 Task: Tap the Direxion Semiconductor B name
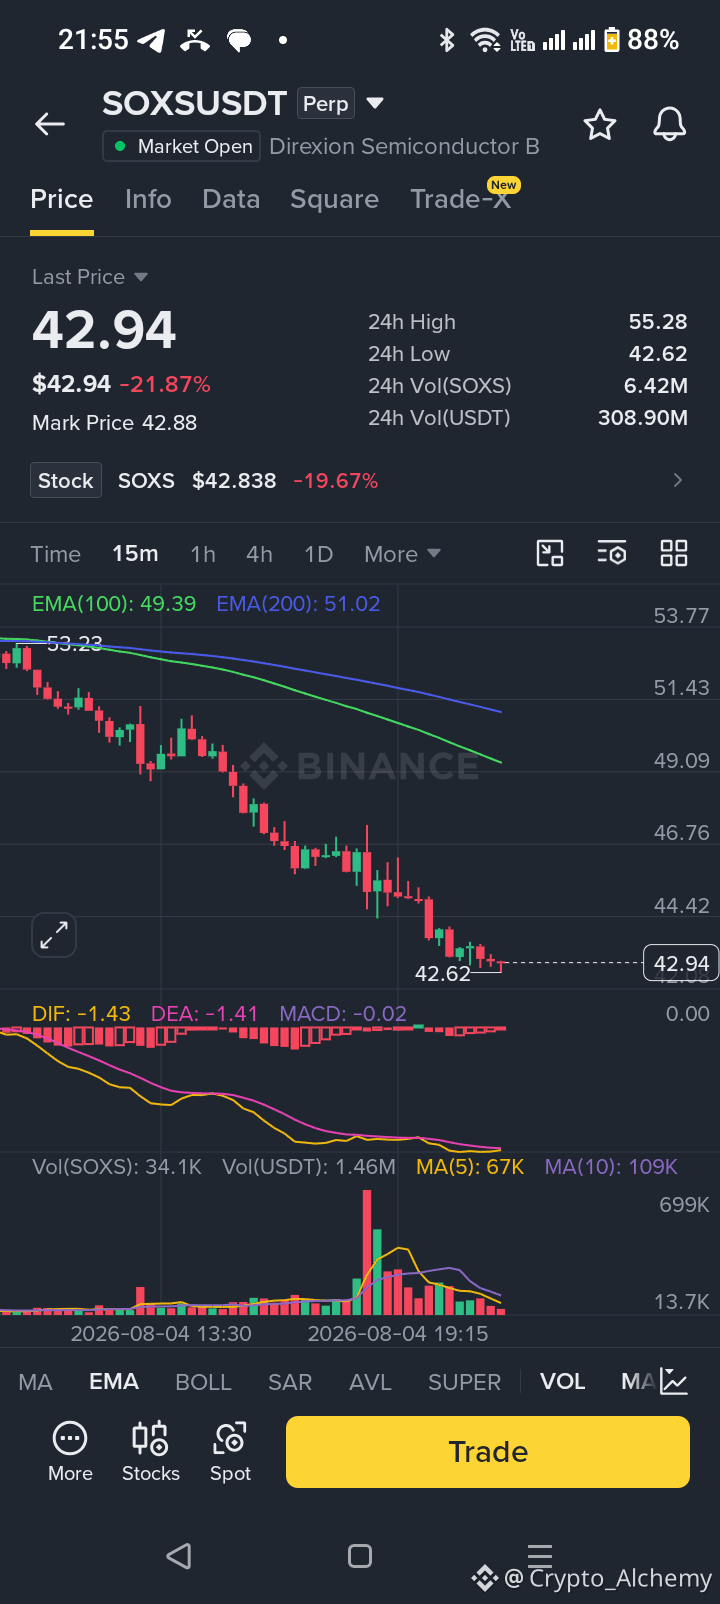pyautogui.click(x=405, y=146)
